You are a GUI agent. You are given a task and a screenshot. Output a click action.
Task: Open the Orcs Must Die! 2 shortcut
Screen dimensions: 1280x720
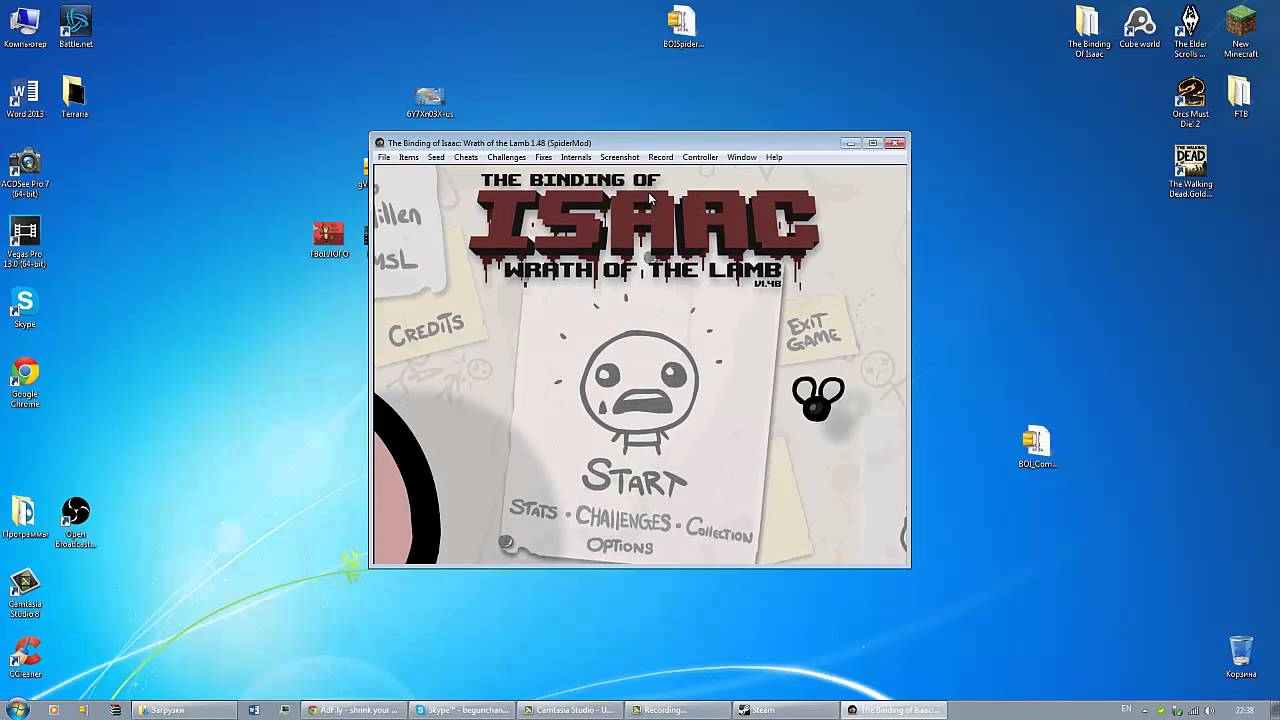point(1190,102)
